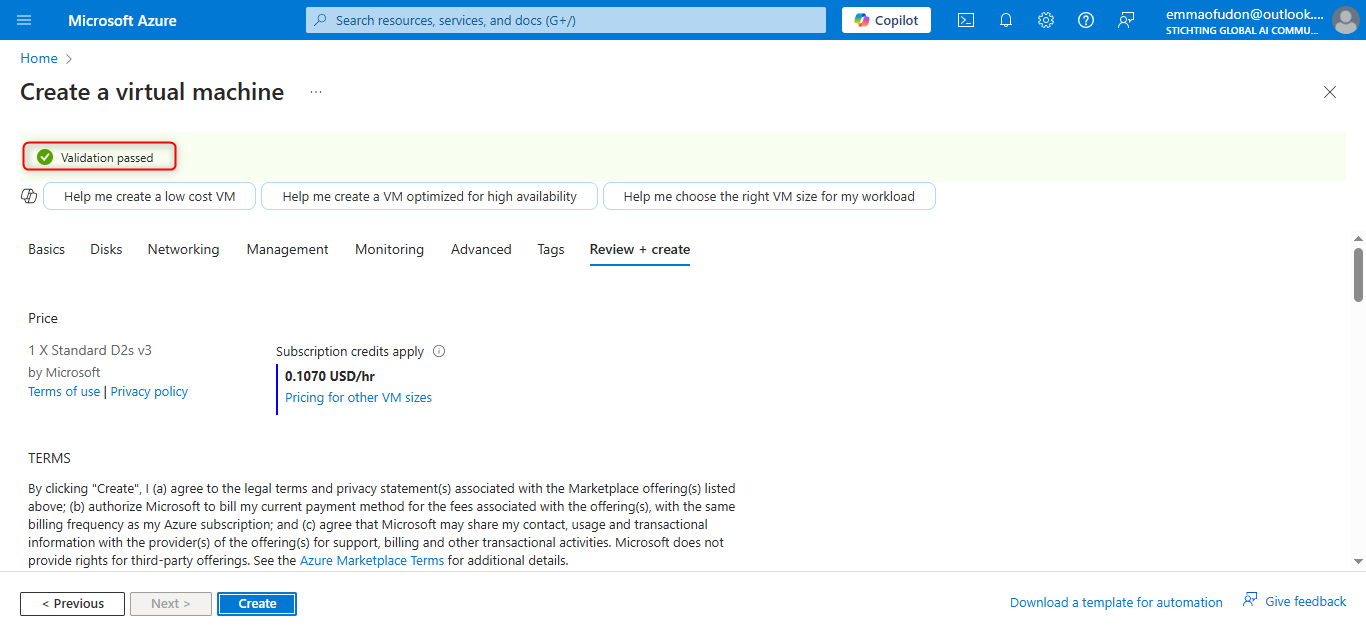Open Download a template for automation
Screen dimensions: 1366x641
coord(1116,603)
